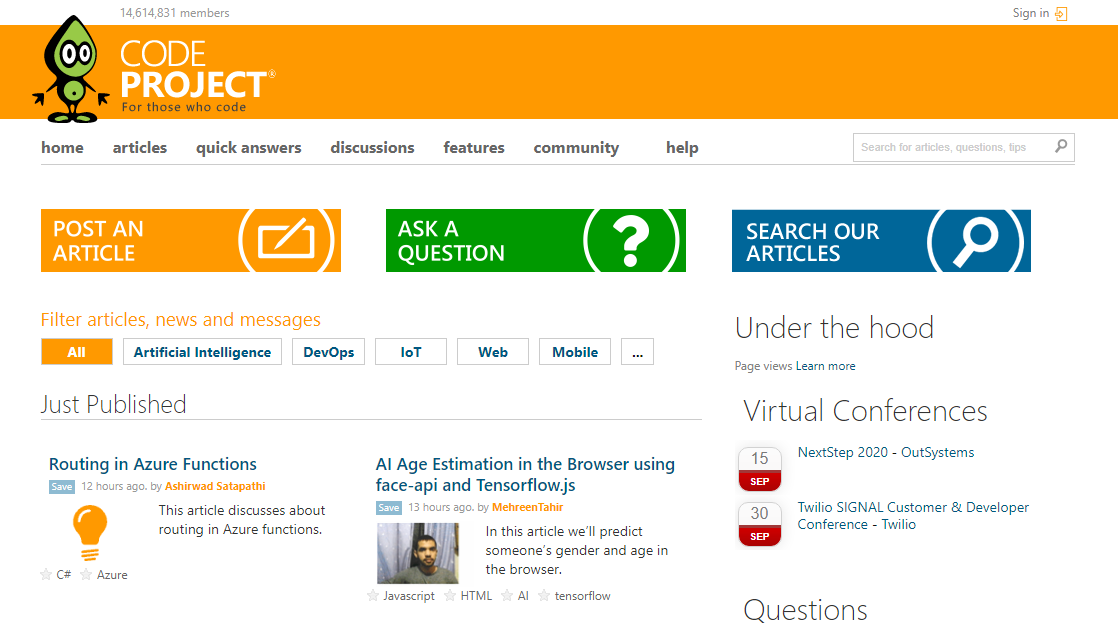Click the pencil icon on Post an Article

coord(285,241)
